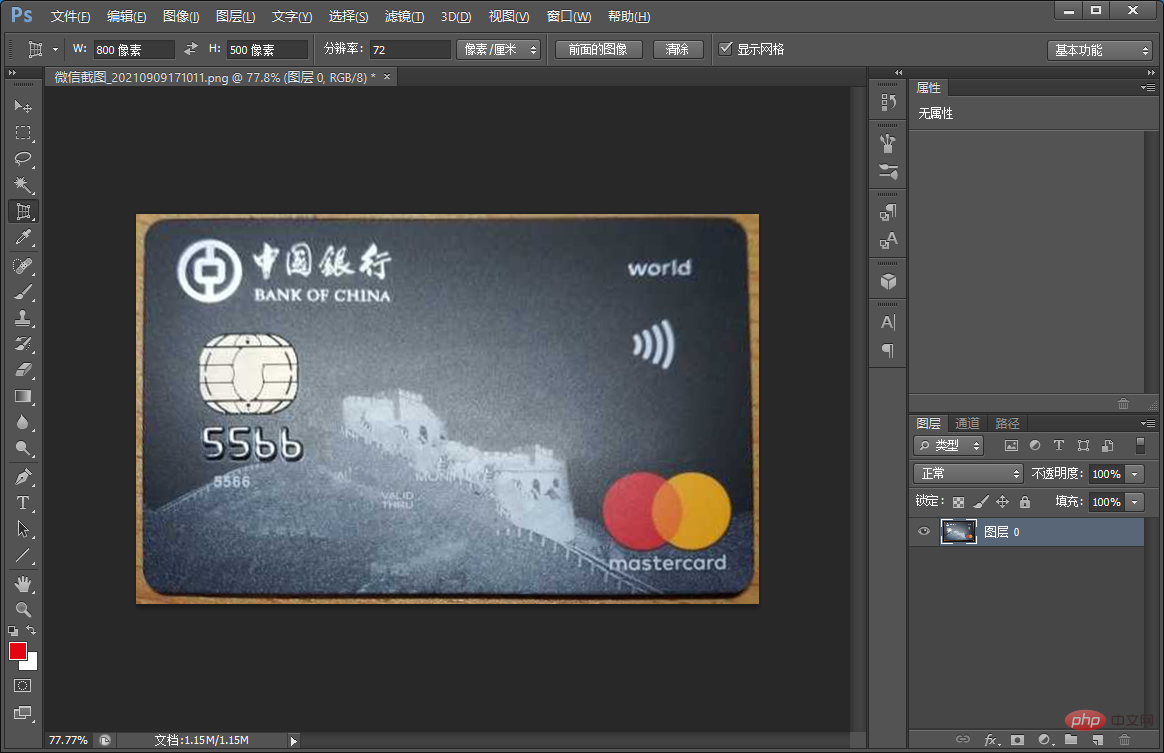
Task: Click the 清除 button
Action: [x=678, y=49]
